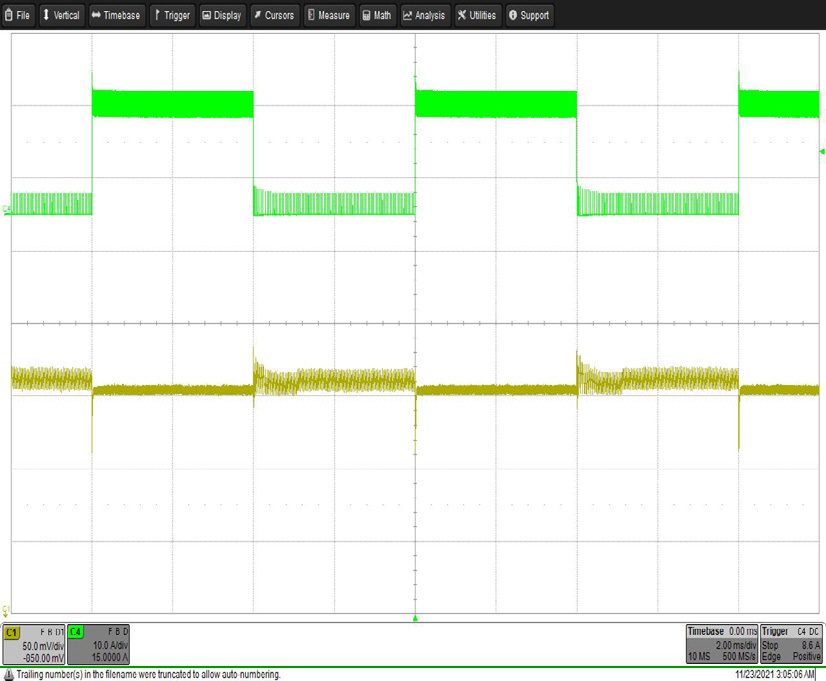Open the Measure menu
Screen dimensions: 826x681
click(329, 15)
